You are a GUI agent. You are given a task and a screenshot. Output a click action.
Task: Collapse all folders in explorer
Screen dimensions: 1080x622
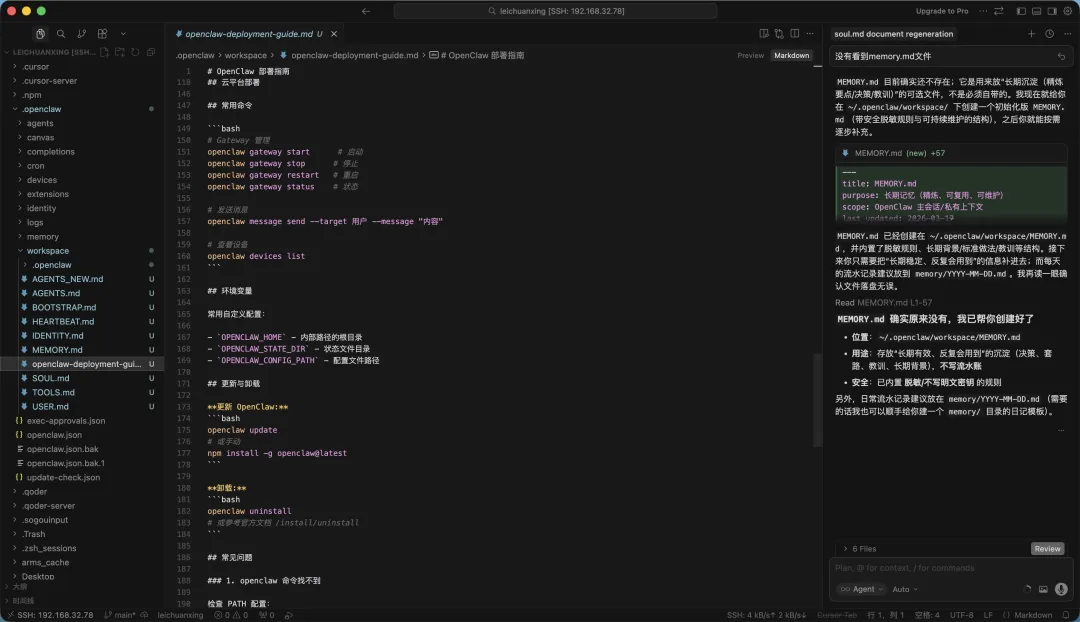click(151, 52)
